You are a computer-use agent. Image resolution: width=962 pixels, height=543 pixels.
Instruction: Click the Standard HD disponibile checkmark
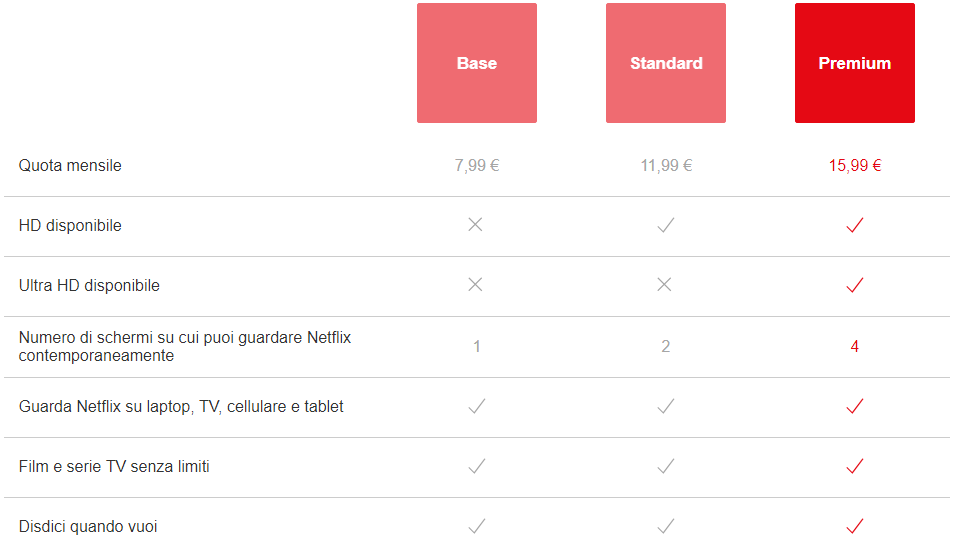[x=666, y=225]
